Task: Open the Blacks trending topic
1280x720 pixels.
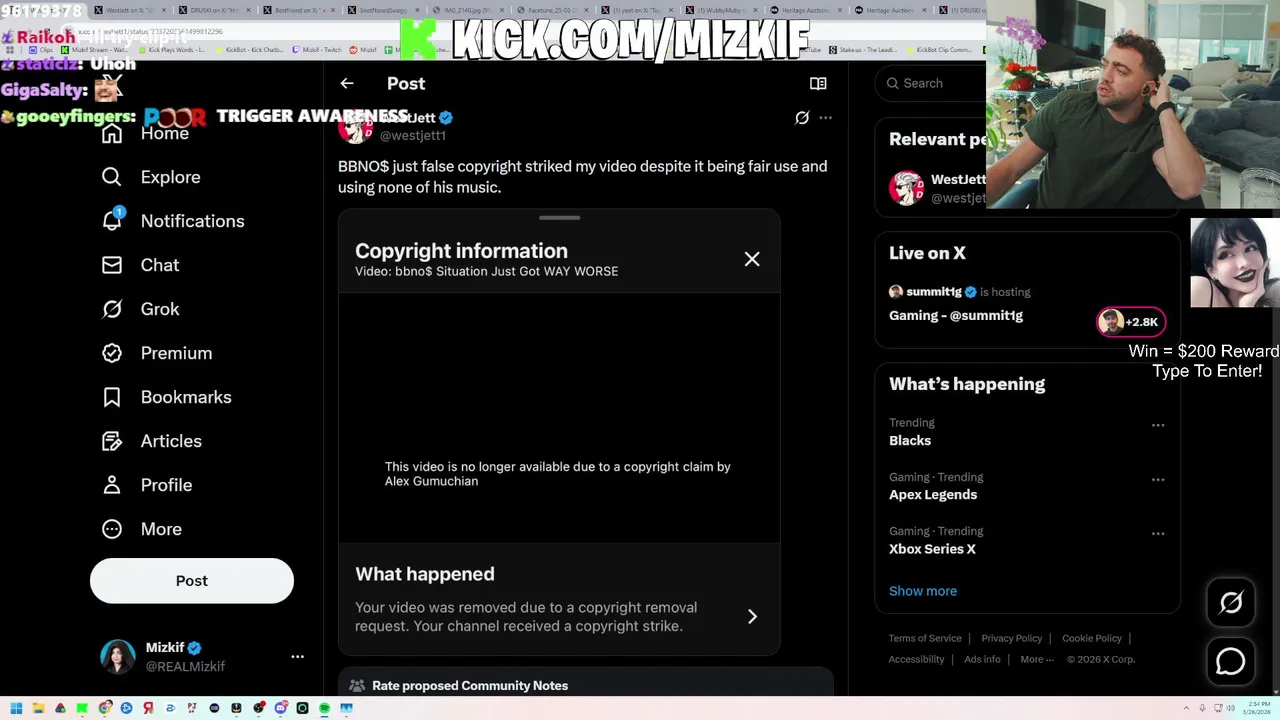Action: [x=910, y=441]
